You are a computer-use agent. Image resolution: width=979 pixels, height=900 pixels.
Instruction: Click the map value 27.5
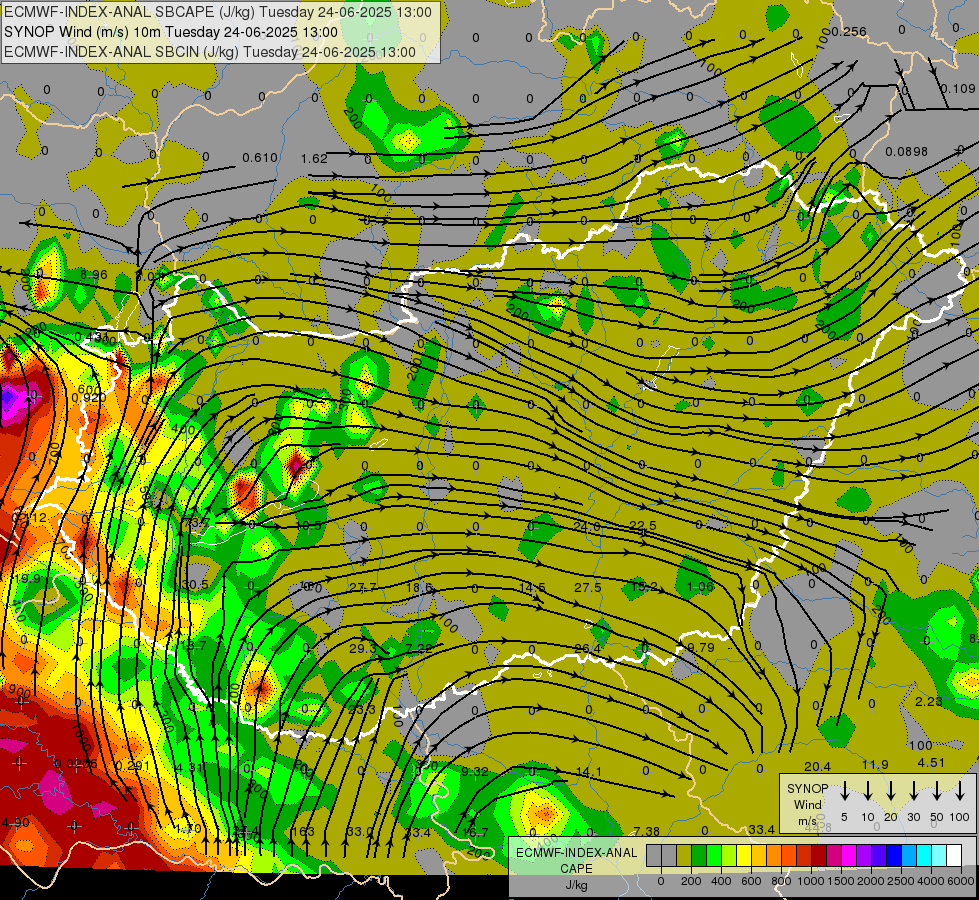click(588, 587)
